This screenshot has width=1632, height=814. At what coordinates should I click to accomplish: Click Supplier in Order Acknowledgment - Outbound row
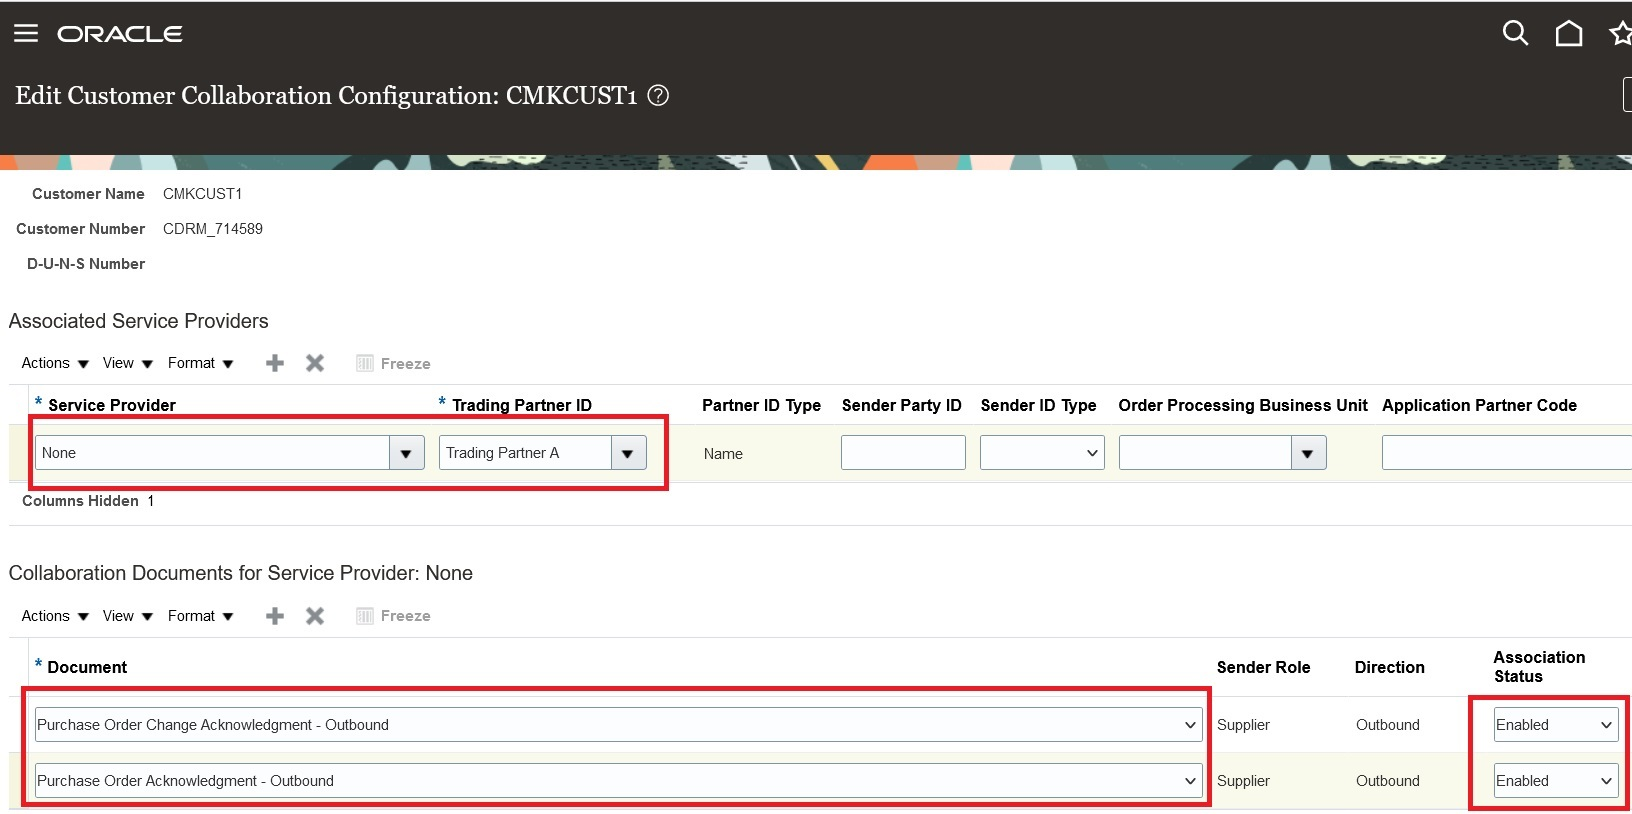pyautogui.click(x=1243, y=781)
